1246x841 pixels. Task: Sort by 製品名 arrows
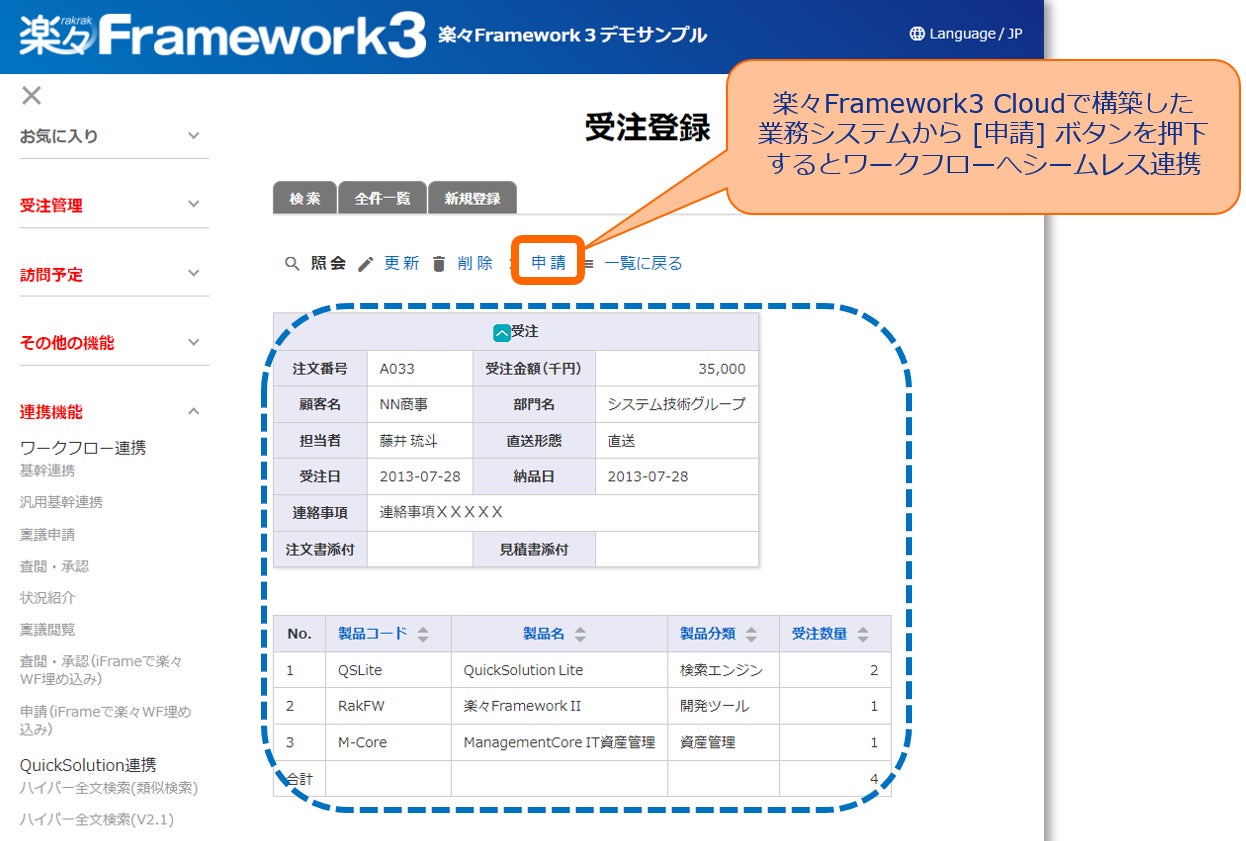580,634
